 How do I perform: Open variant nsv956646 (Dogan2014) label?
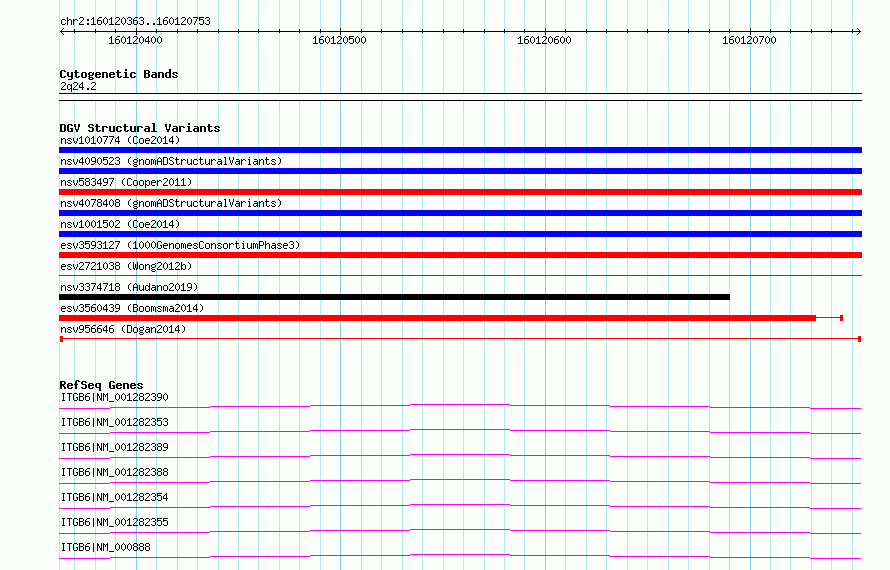(x=123, y=329)
